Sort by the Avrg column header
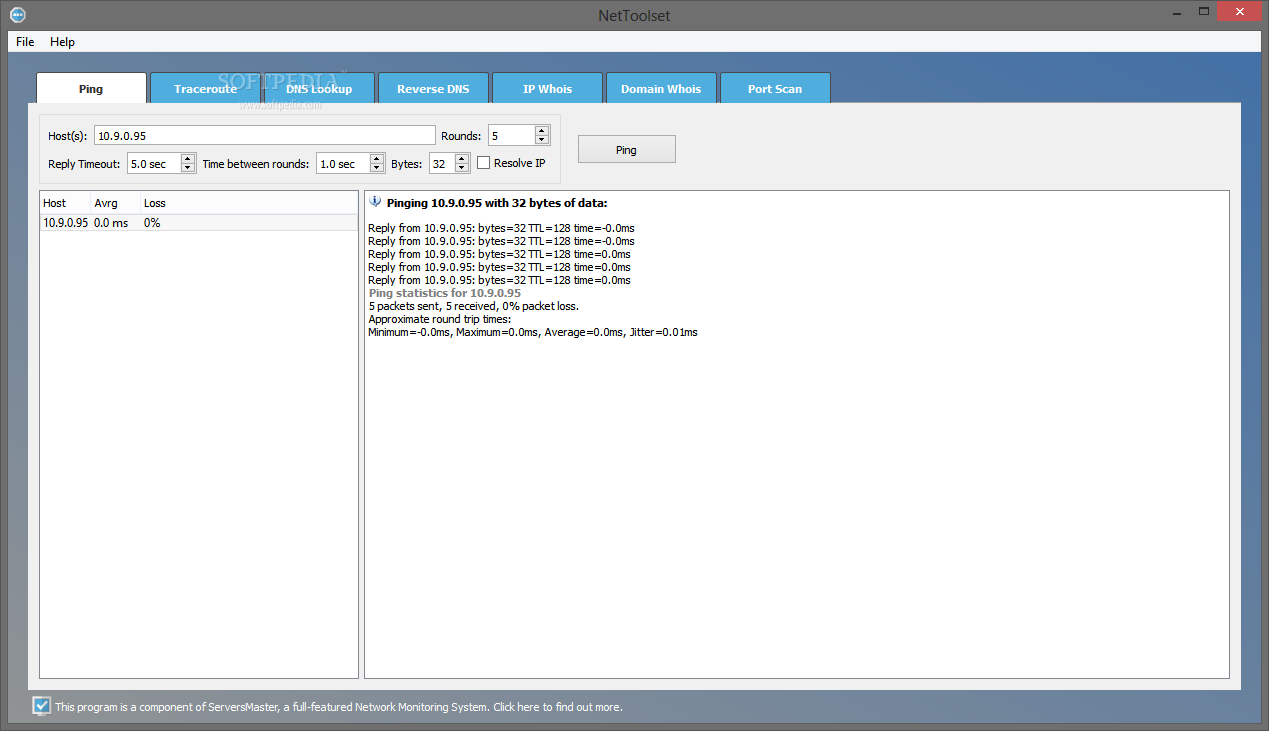This screenshot has height=731, width=1269. click(x=115, y=203)
